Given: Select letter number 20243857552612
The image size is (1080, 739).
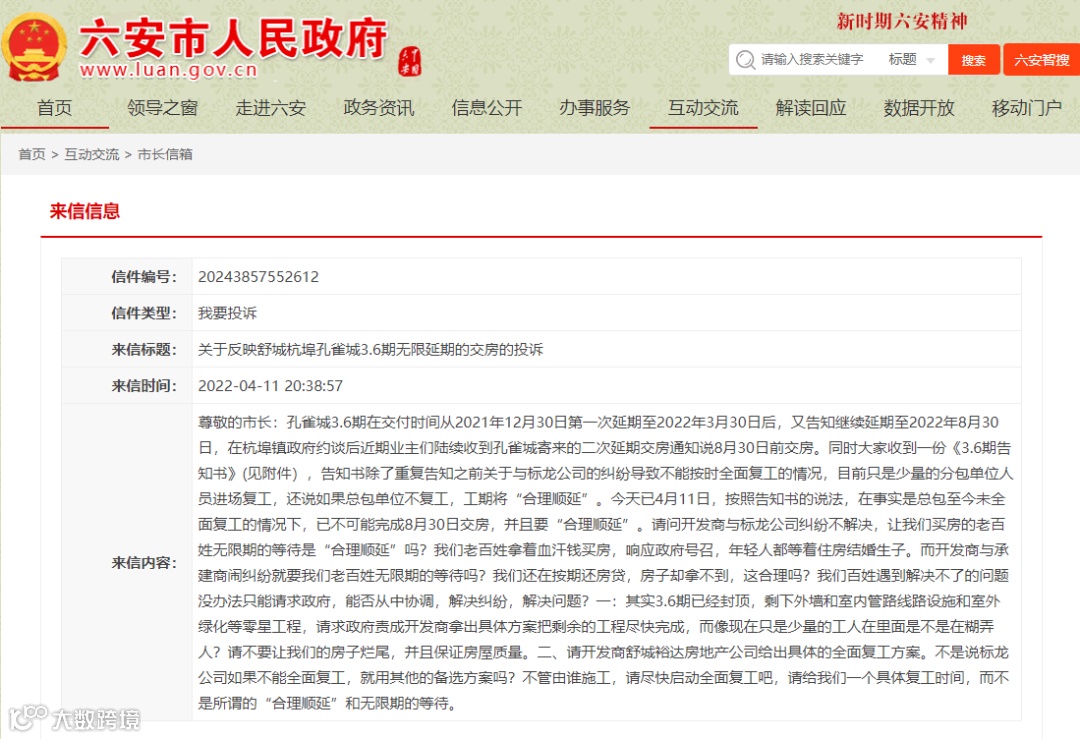Looking at the screenshot, I should click(258, 277).
